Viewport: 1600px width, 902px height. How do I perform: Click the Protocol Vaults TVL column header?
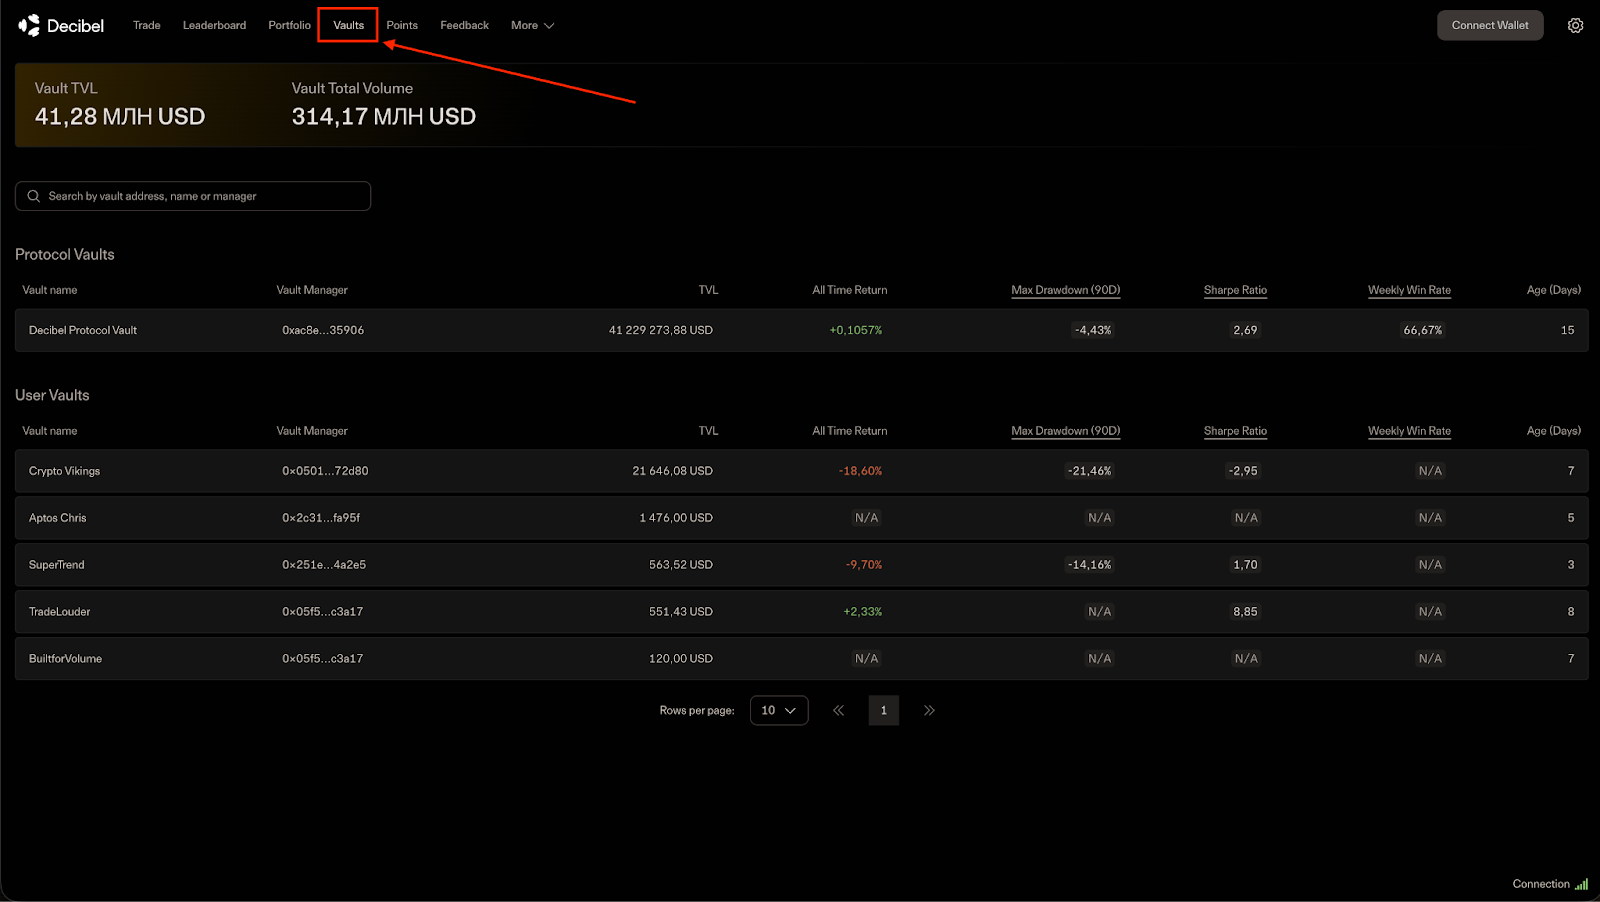(708, 290)
